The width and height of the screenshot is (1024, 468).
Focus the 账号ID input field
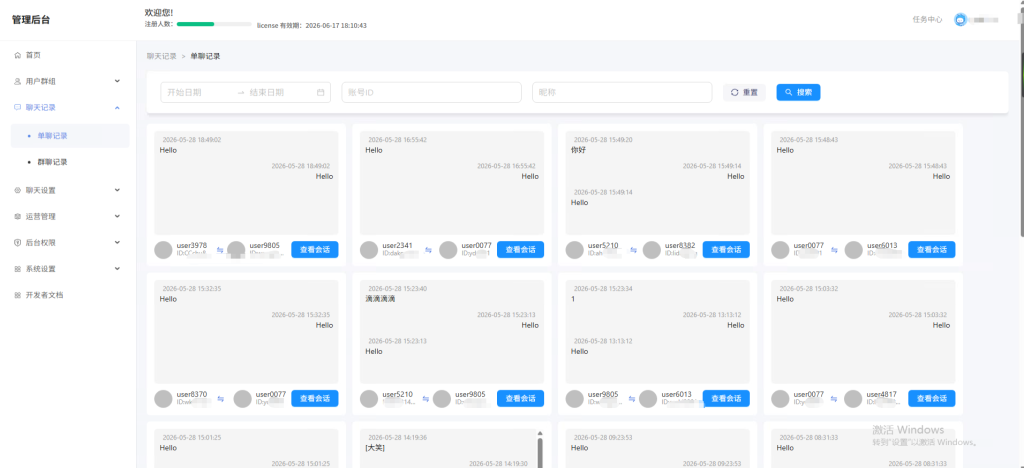click(432, 93)
